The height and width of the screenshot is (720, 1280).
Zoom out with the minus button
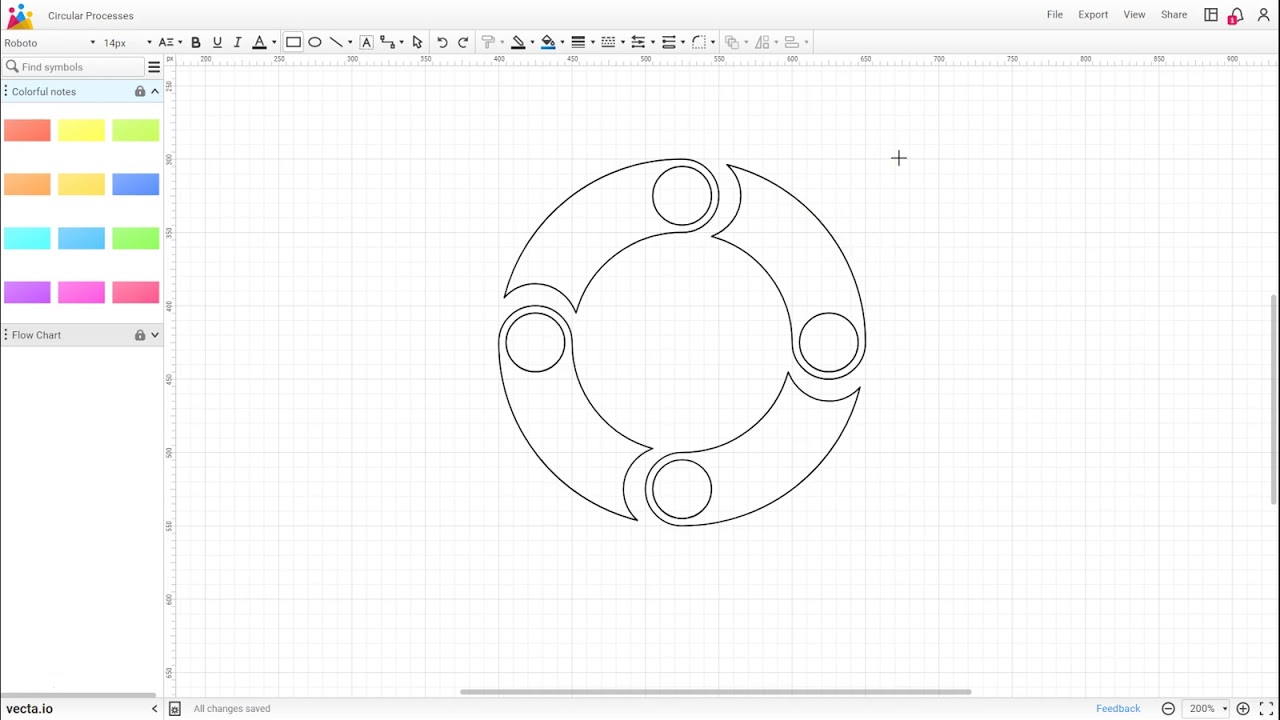[x=1168, y=708]
